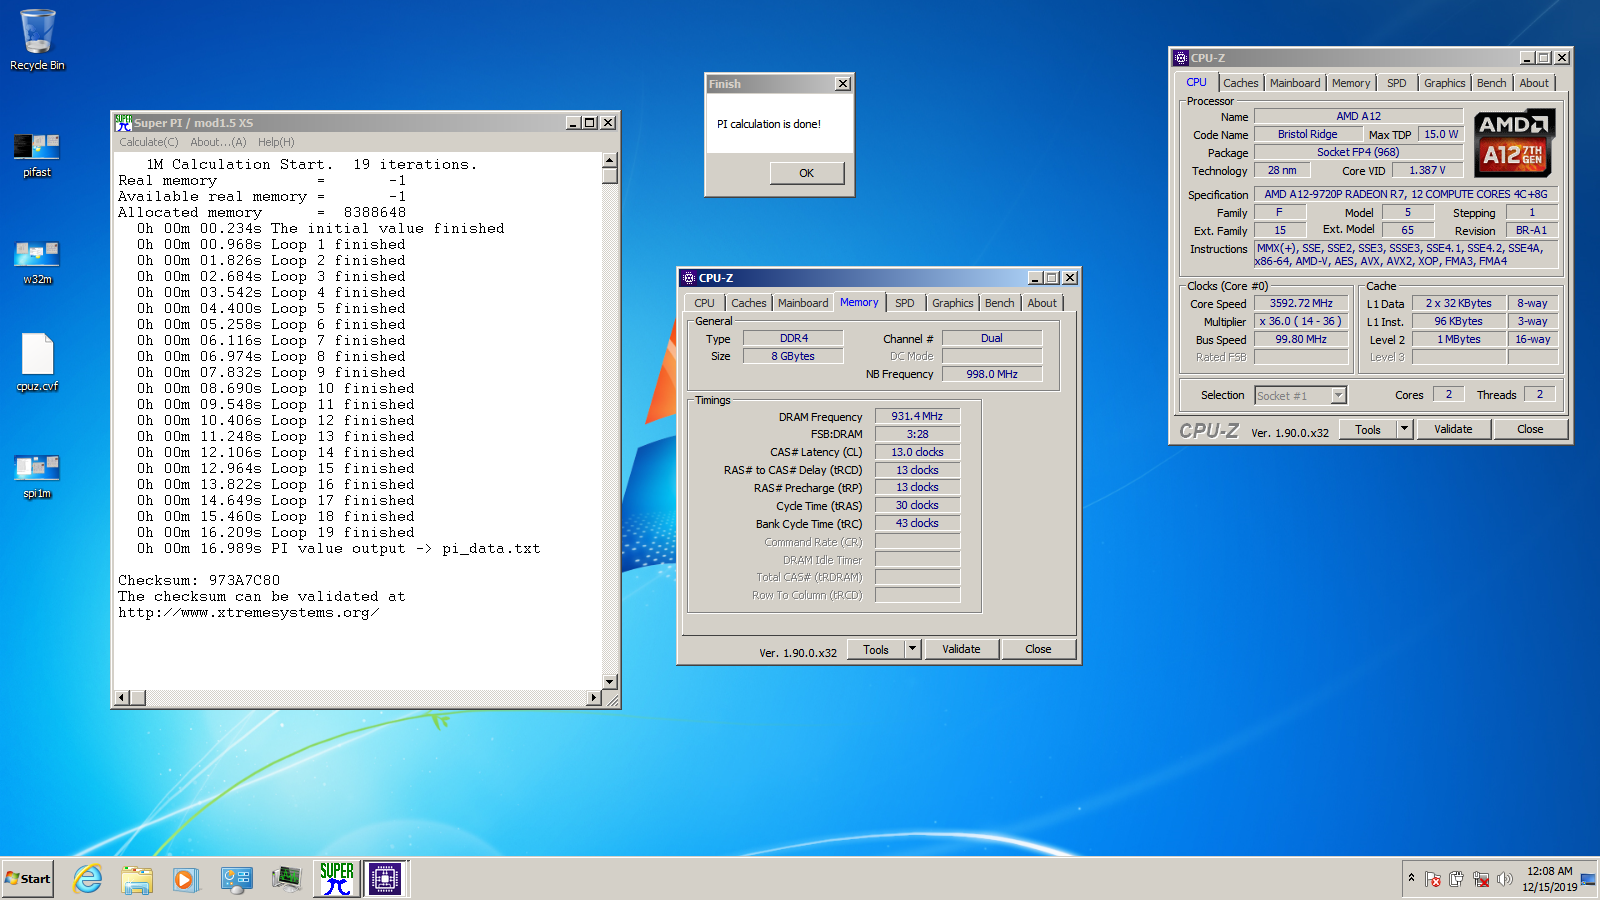Switch to Mainboard tab in CPU-Z Memory window
Image resolution: width=1600 pixels, height=900 pixels.
point(803,303)
